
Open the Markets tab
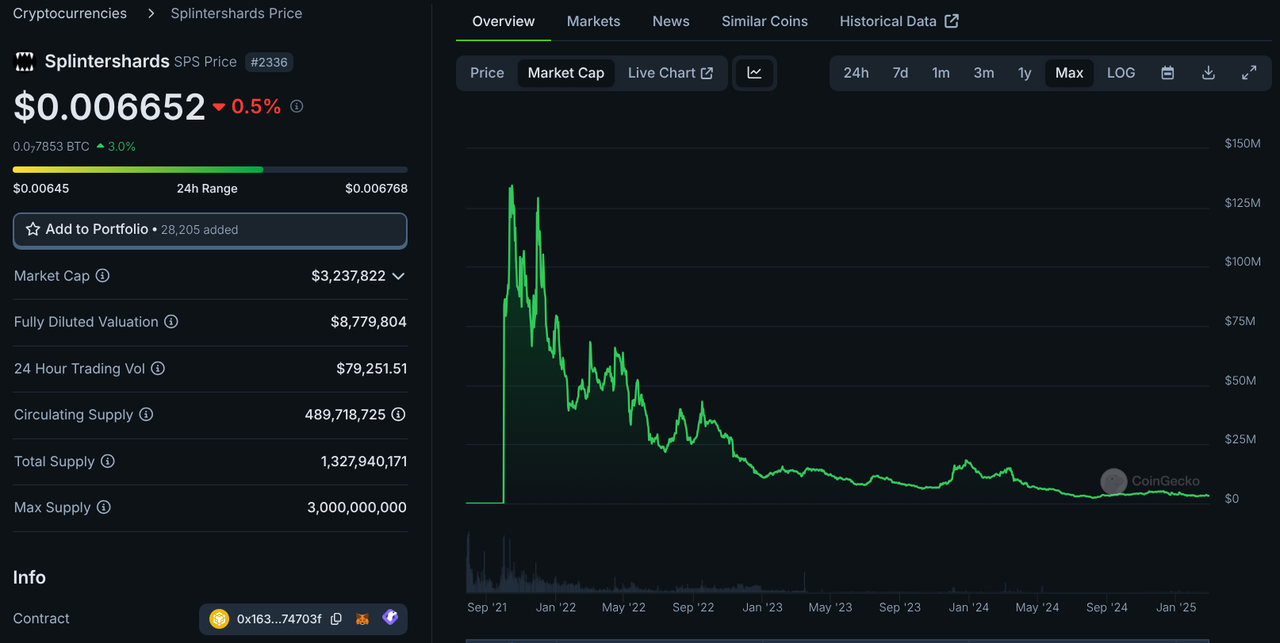[593, 21]
